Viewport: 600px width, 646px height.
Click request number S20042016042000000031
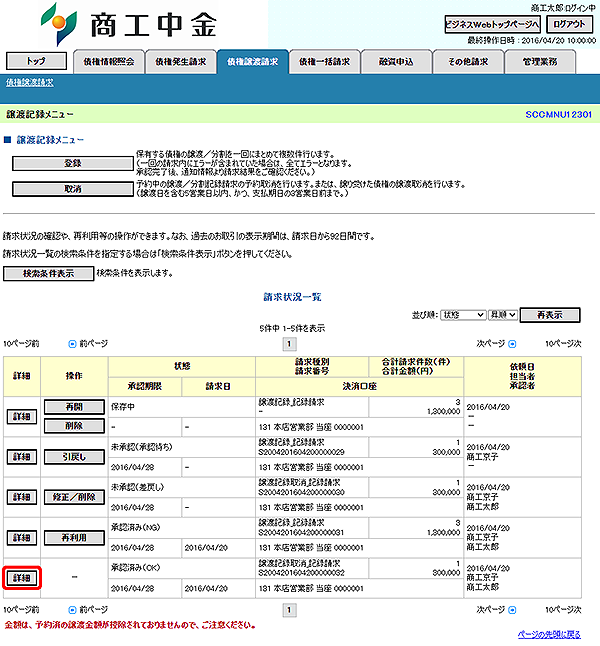click(302, 533)
